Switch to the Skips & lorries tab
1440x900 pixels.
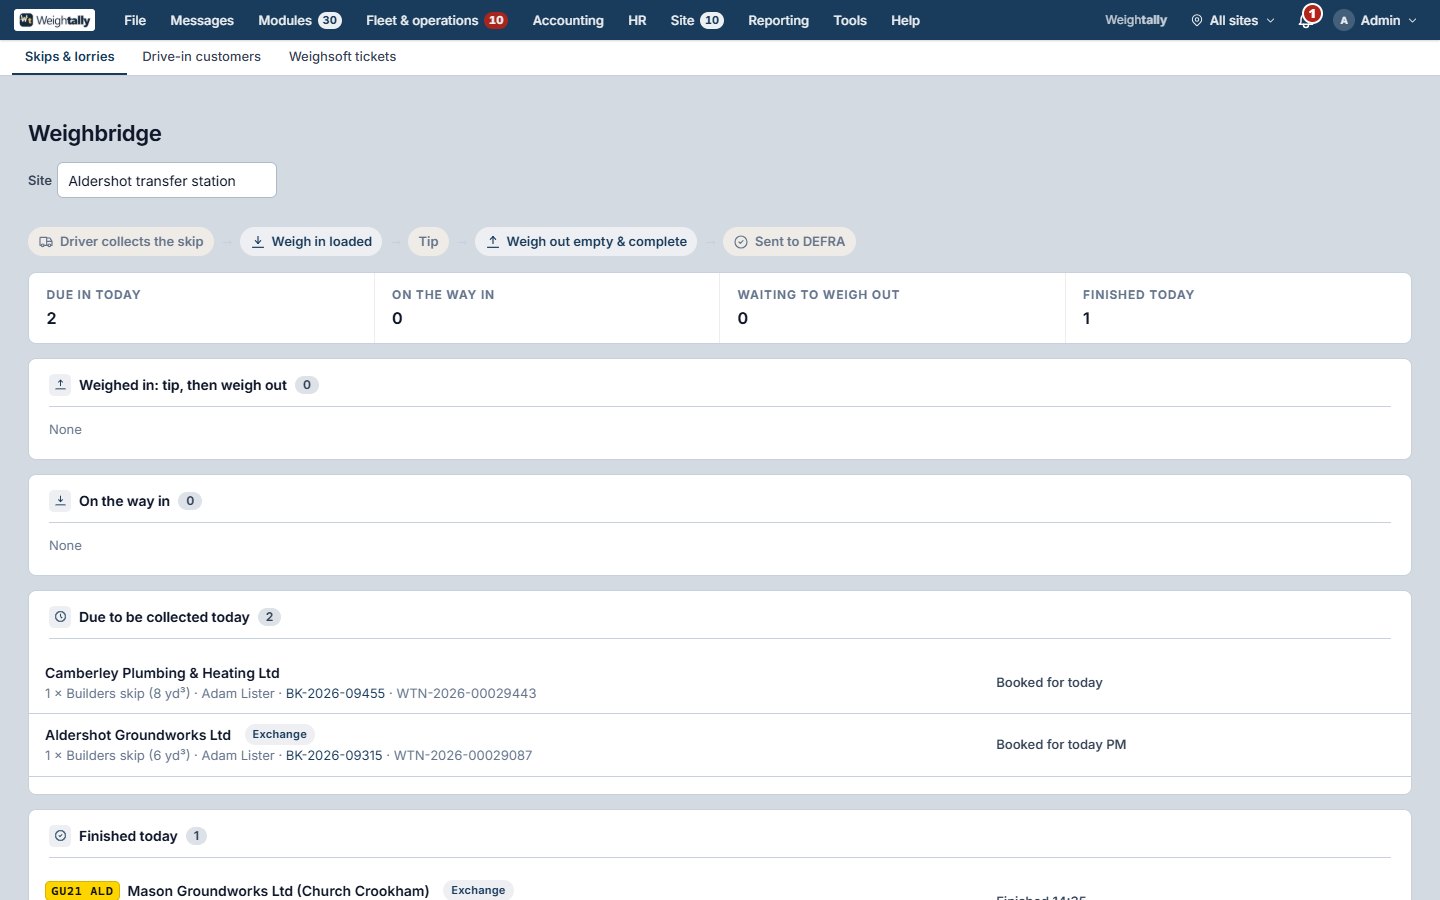70,57
